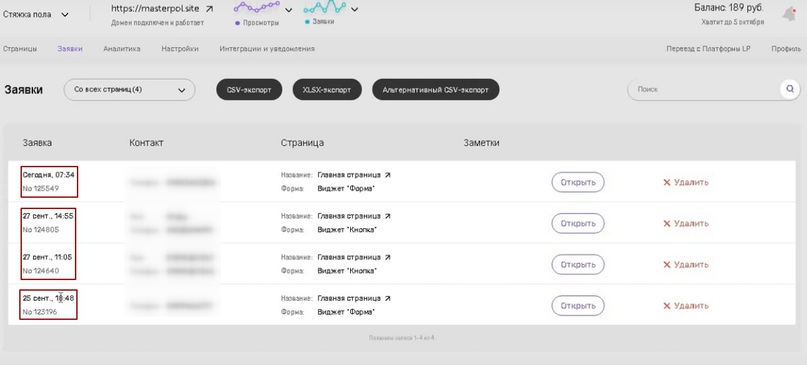Click the XLSX-экспорт button
Screen dimensions: 807x365
point(327,90)
